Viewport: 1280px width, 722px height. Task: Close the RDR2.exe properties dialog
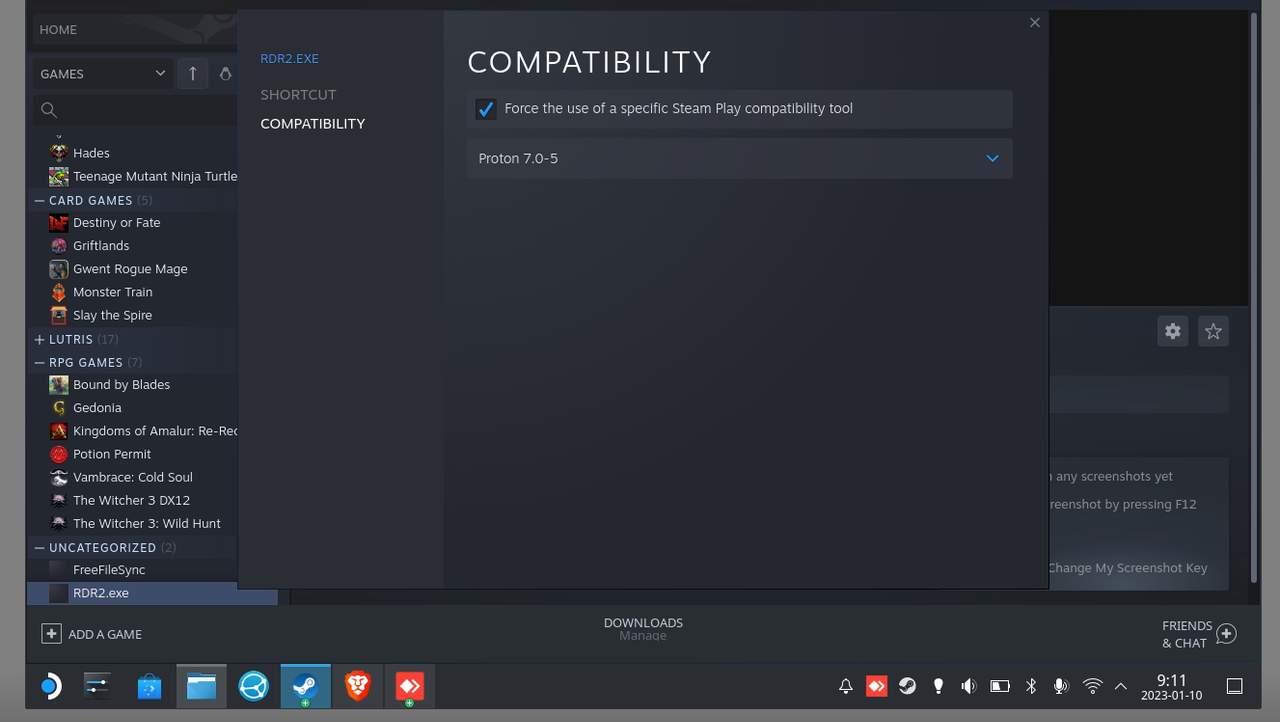[x=1035, y=22]
